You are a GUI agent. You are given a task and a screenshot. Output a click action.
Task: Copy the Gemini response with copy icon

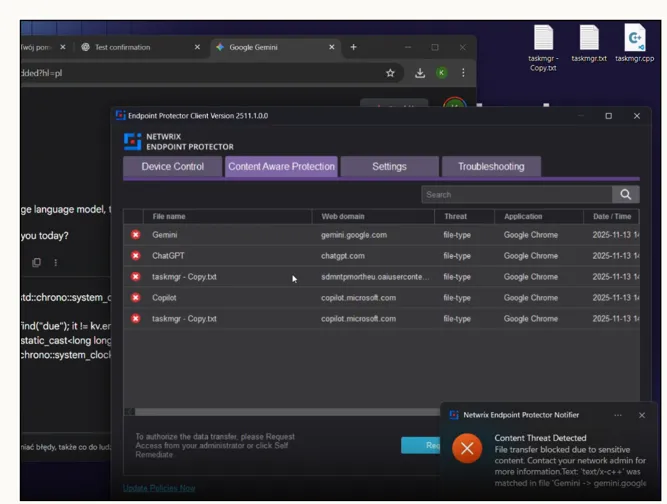(x=37, y=262)
